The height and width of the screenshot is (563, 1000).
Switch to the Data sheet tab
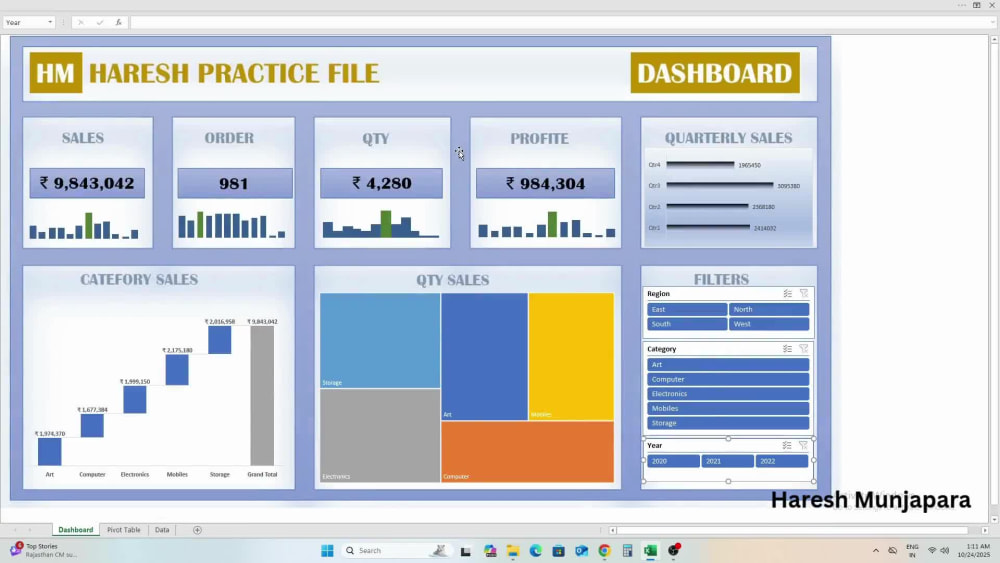point(162,530)
